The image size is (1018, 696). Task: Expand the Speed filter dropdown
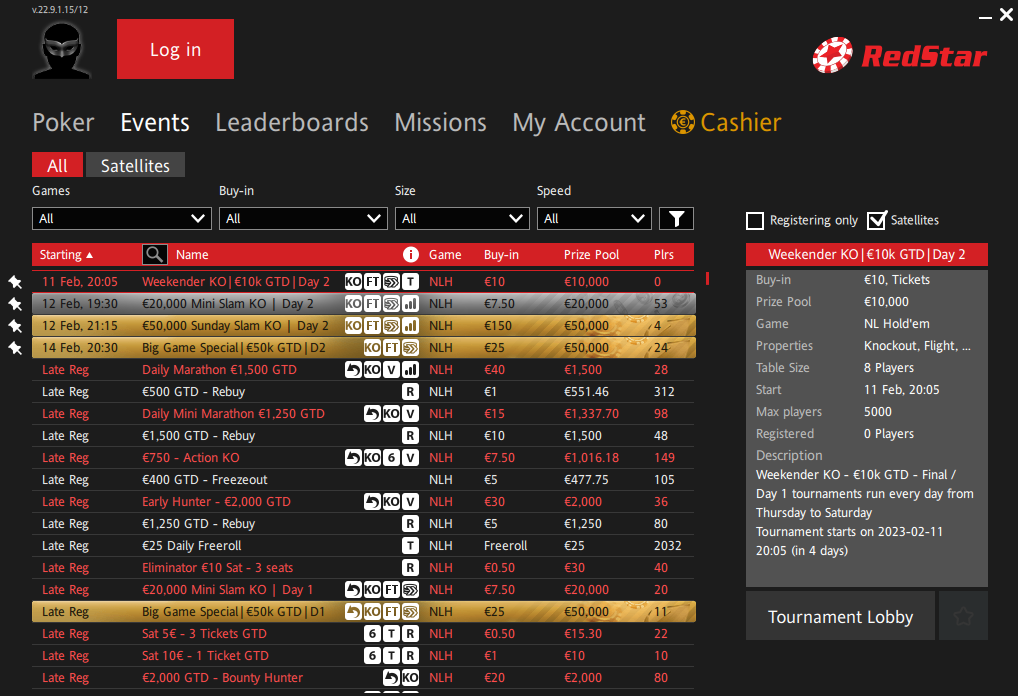tap(594, 219)
